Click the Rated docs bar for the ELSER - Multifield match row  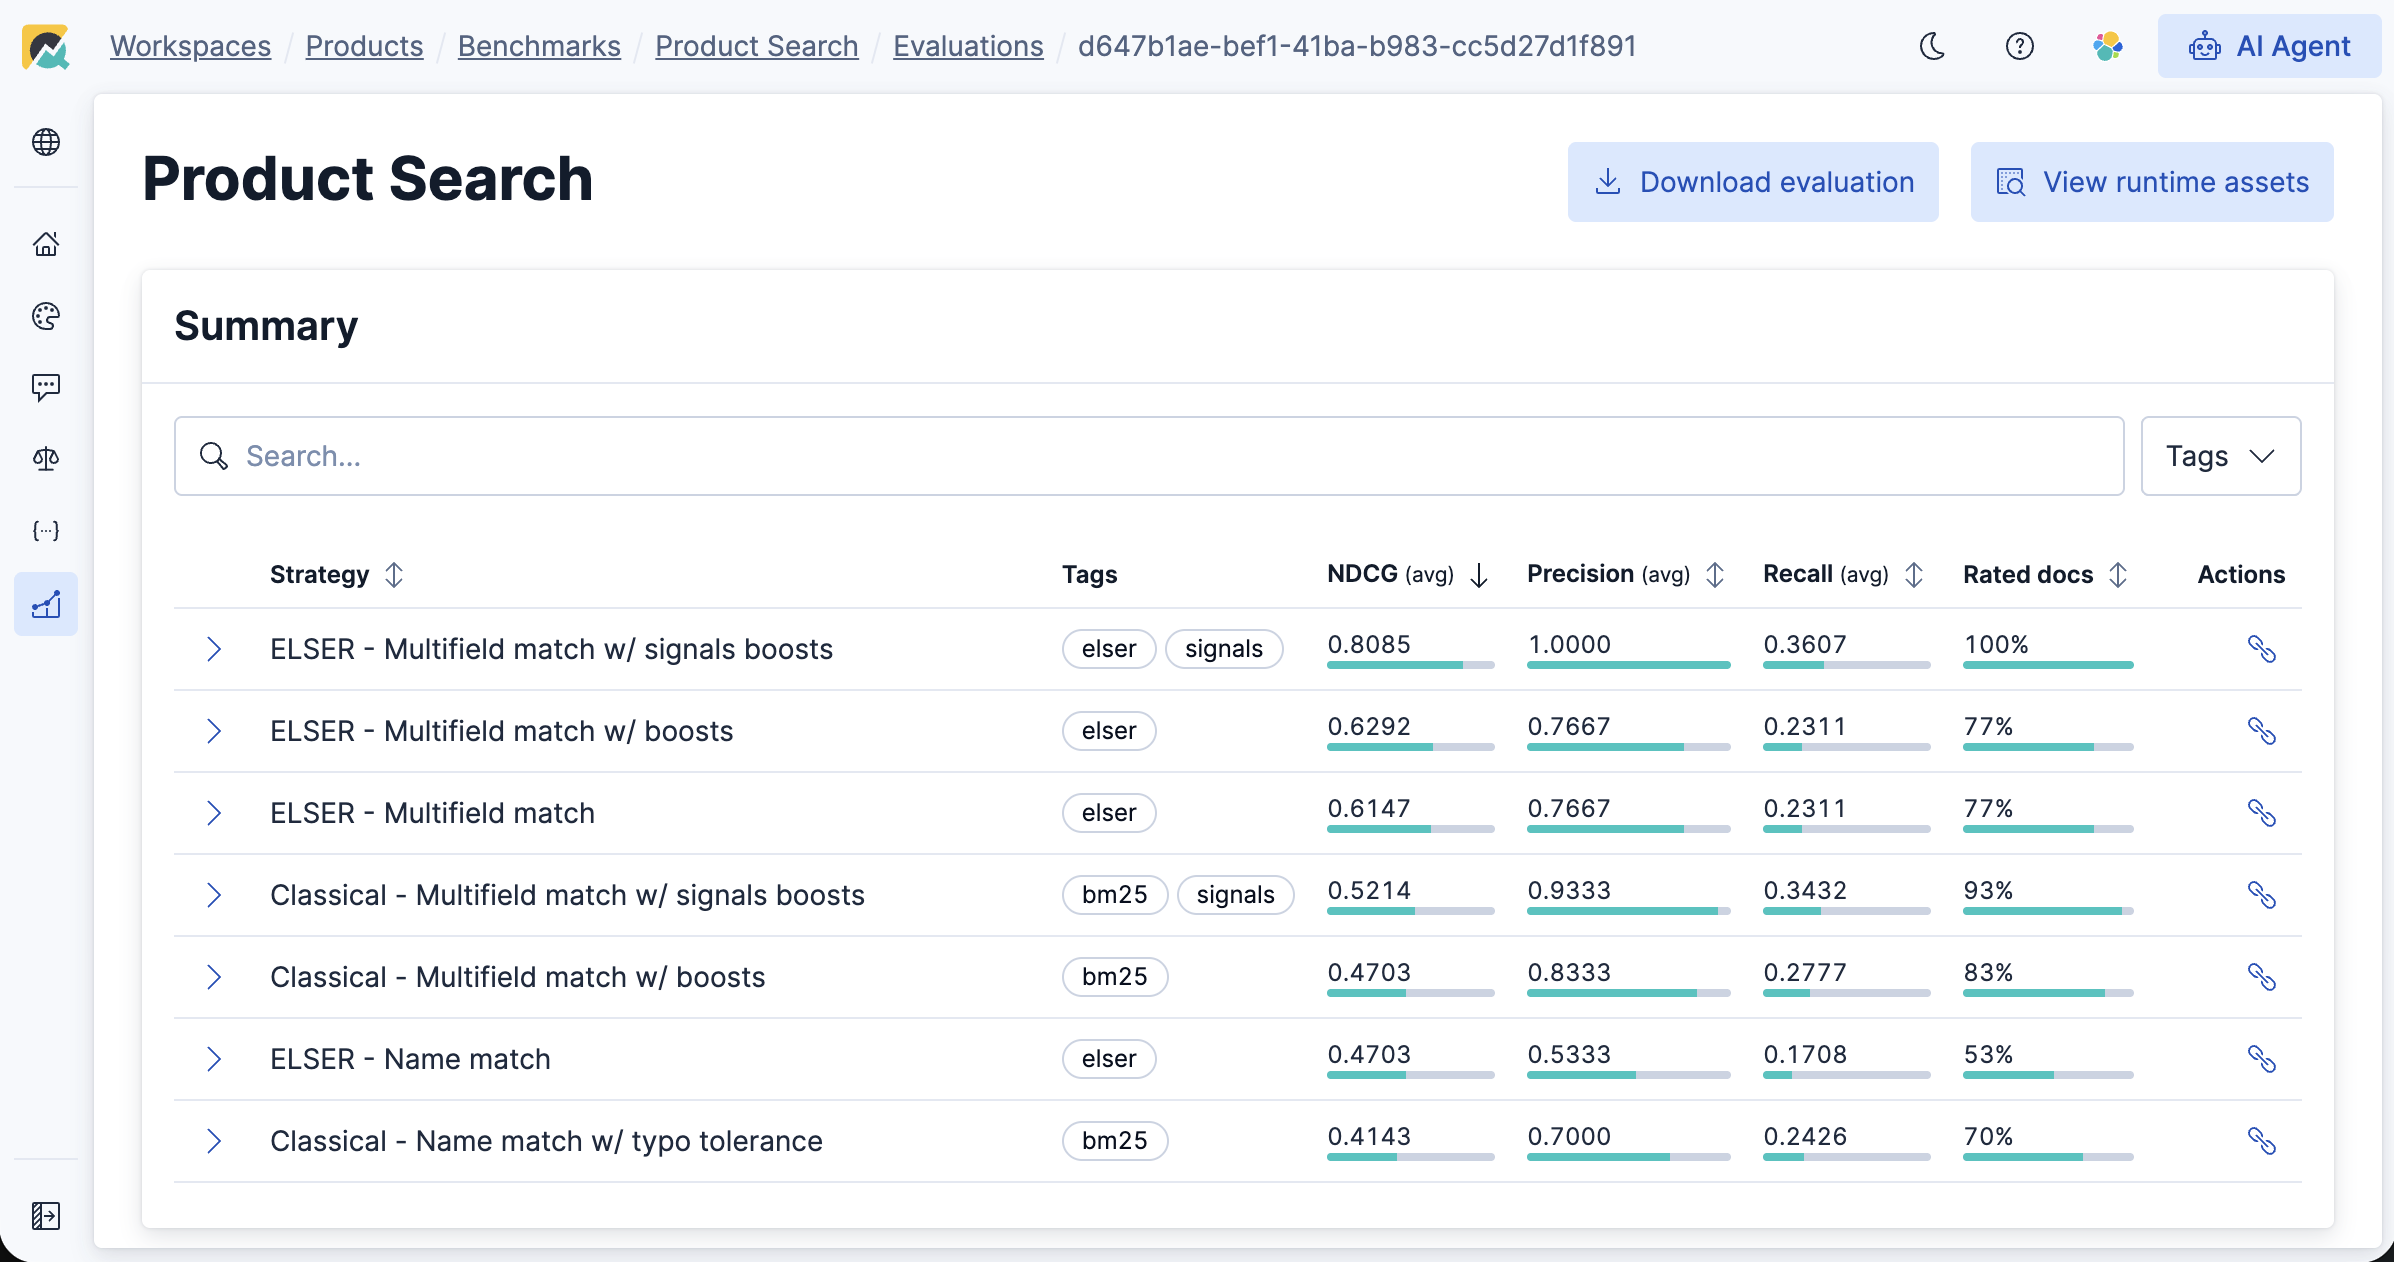coord(2047,829)
